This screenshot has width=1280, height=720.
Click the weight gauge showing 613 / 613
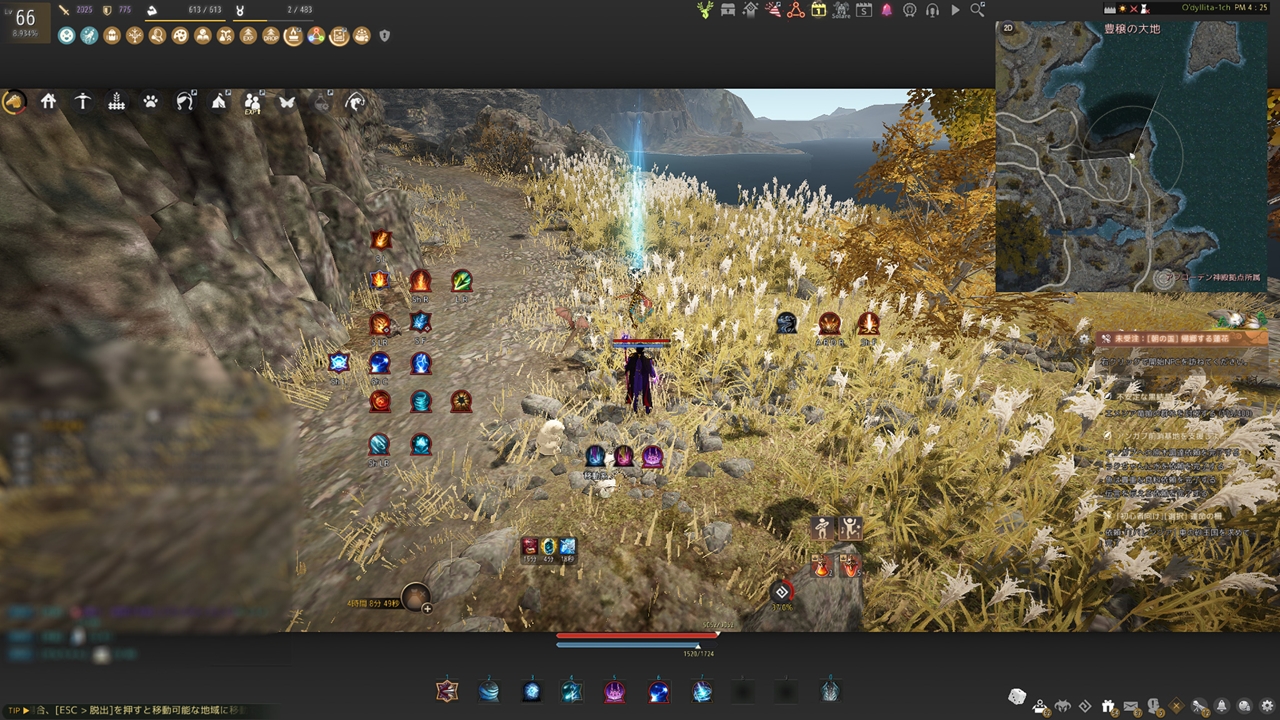188,15
